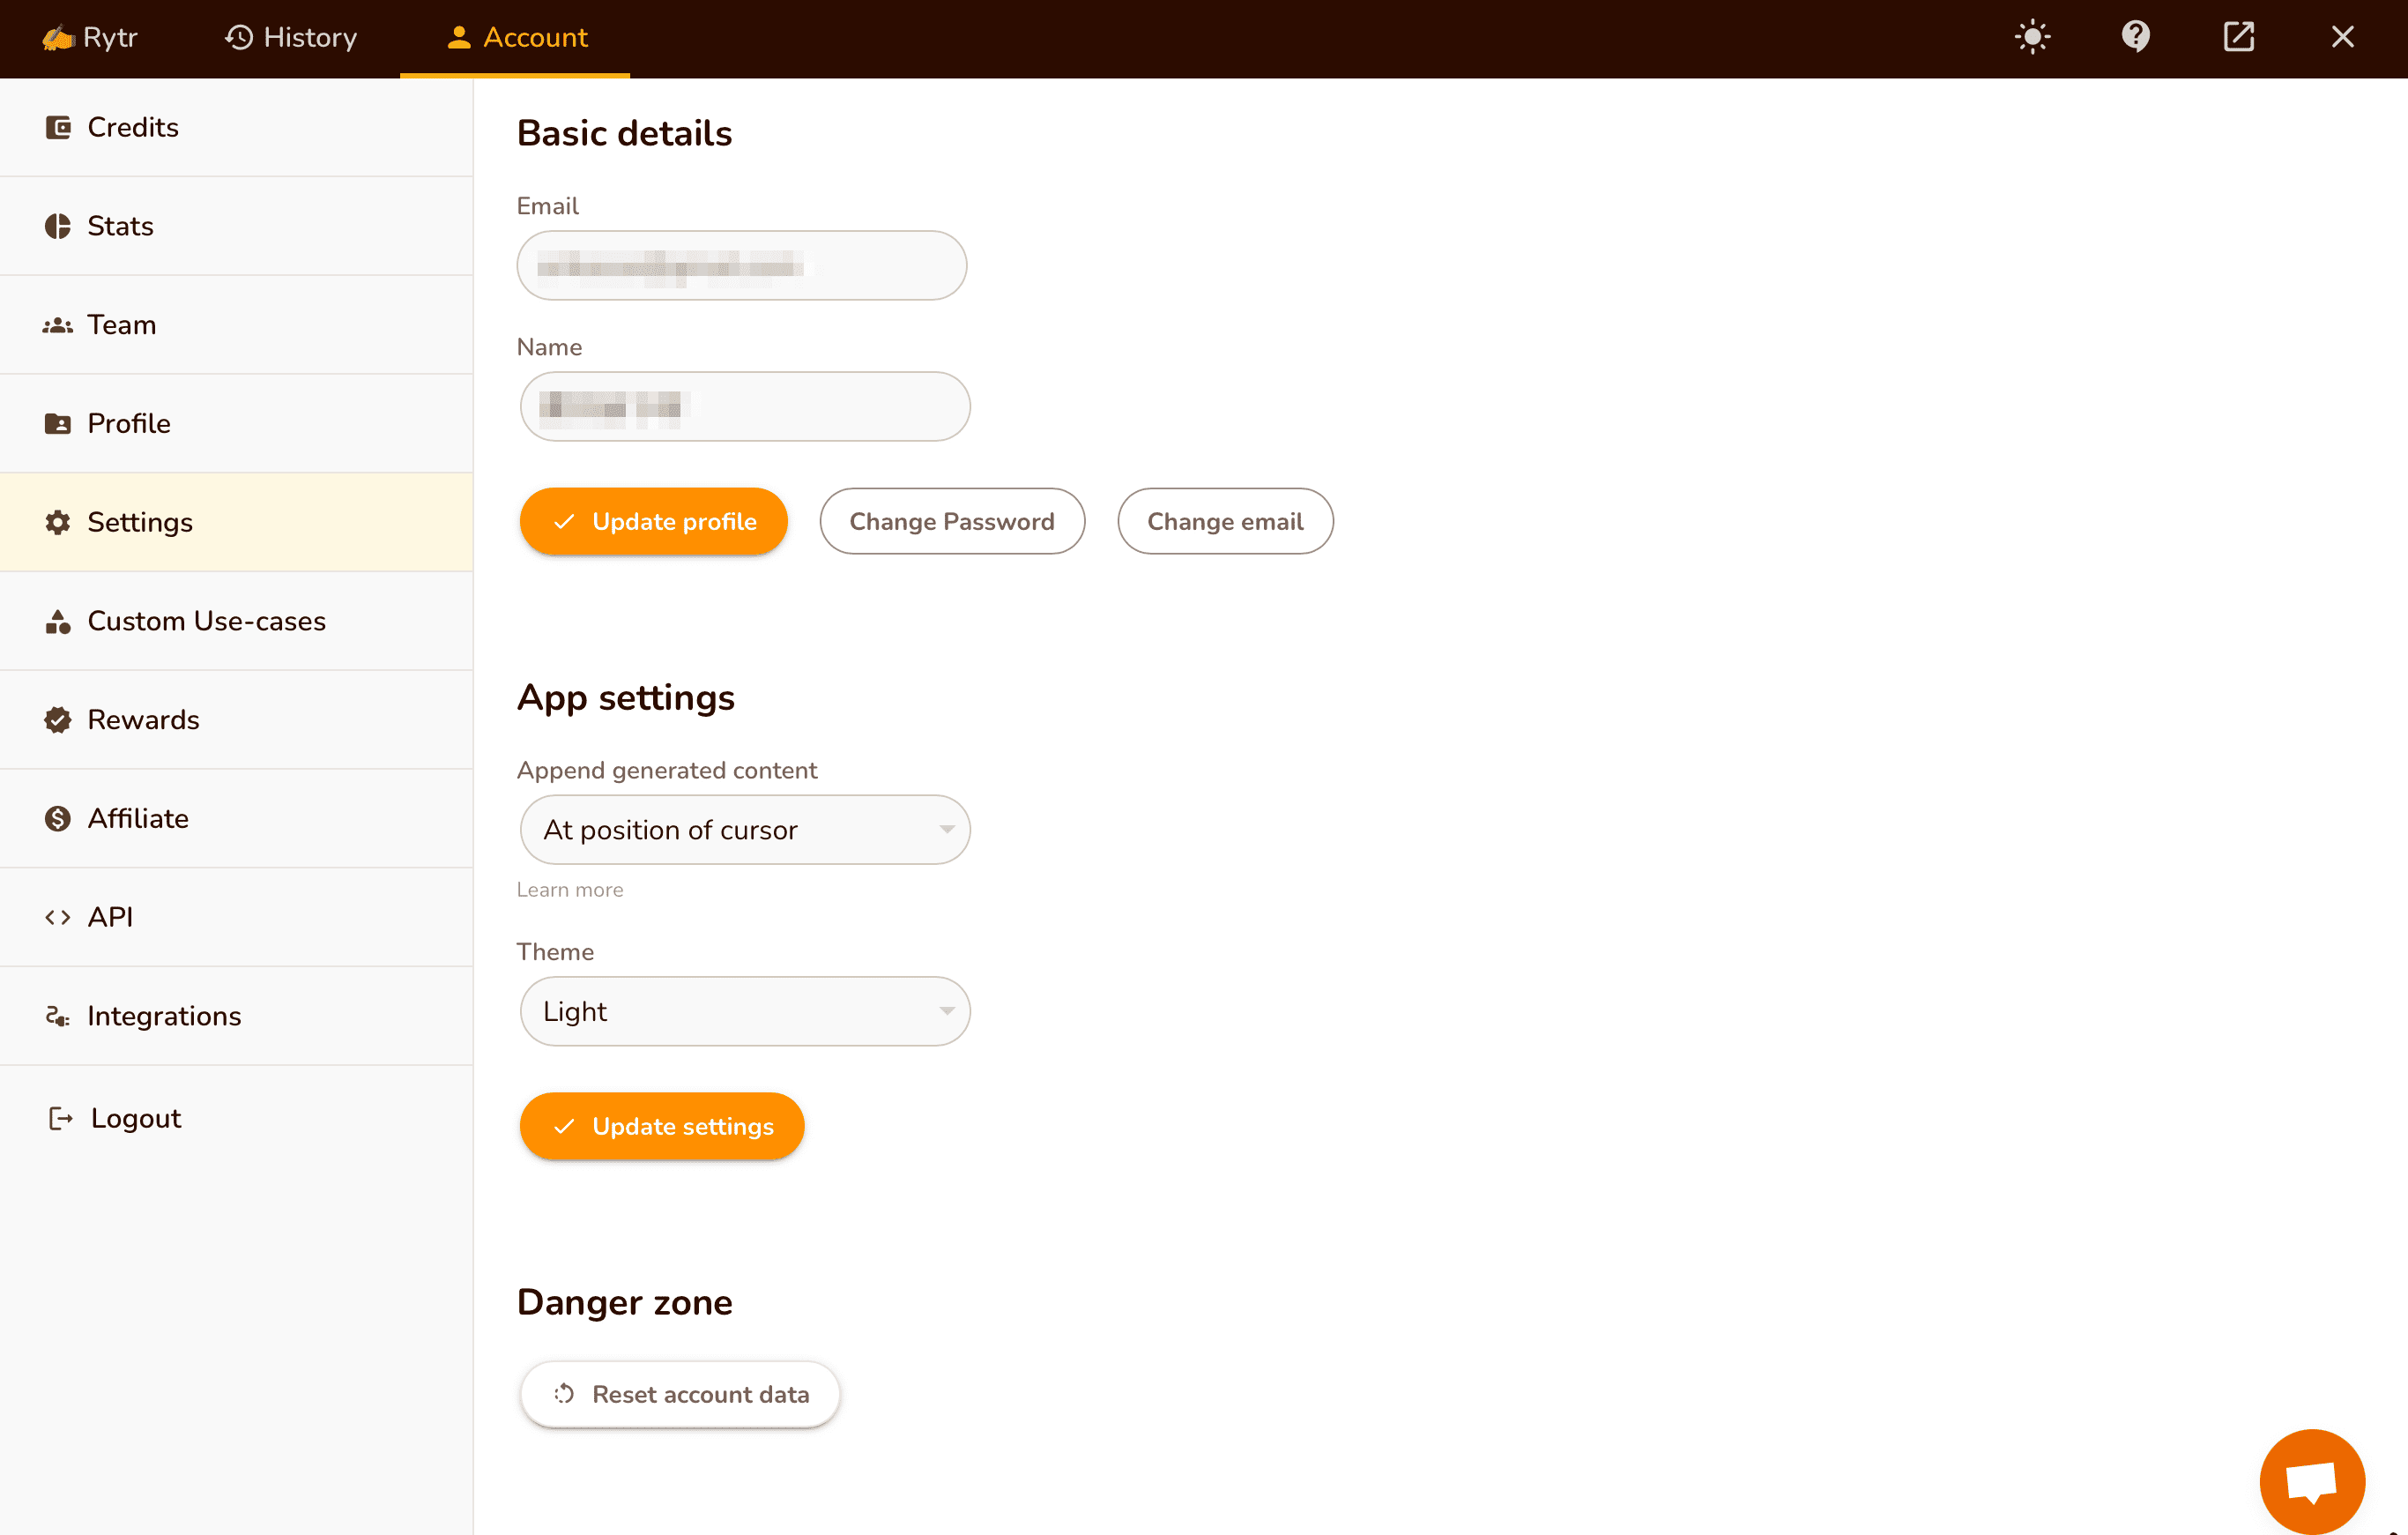Toggle the light/dark theme sun icon
Image resolution: width=2408 pixels, height=1535 pixels.
point(2032,37)
